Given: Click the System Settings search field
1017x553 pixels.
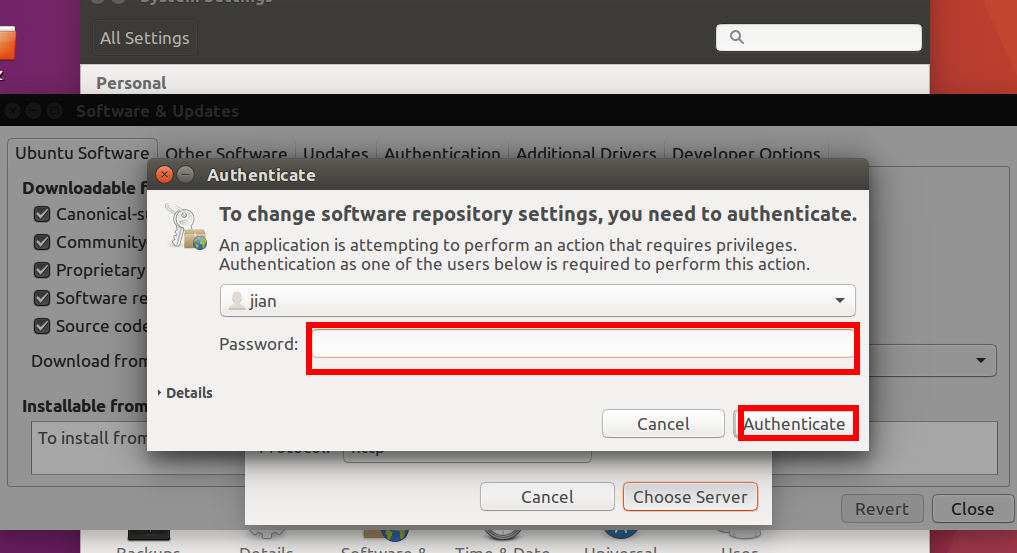Looking at the screenshot, I should pyautogui.click(x=819, y=37).
